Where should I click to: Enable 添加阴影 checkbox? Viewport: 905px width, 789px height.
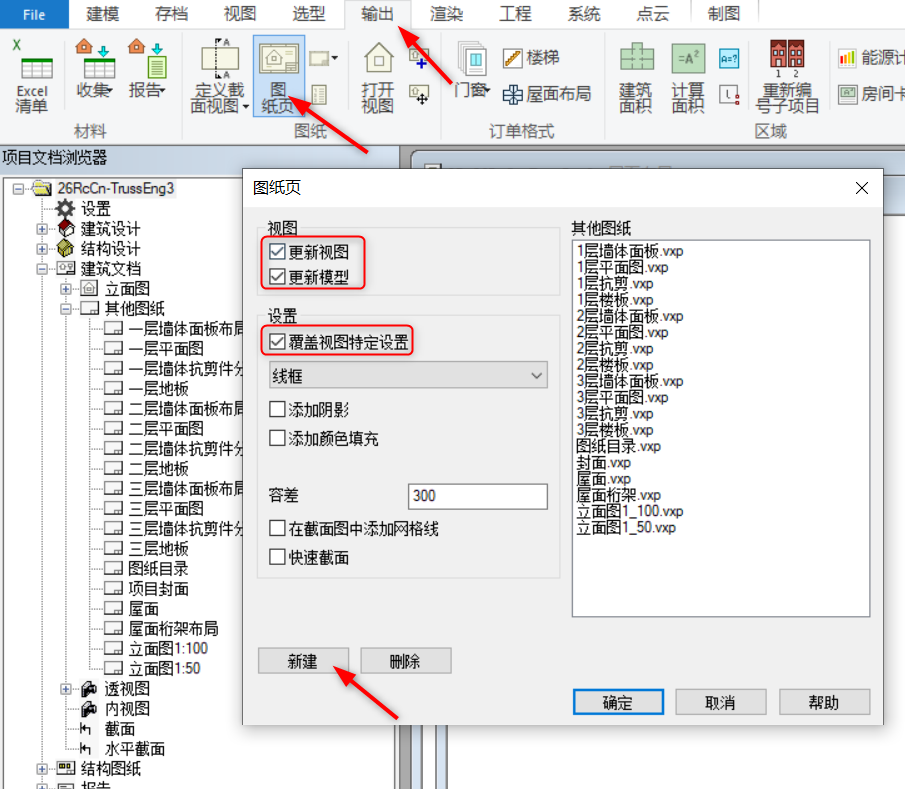point(277,409)
